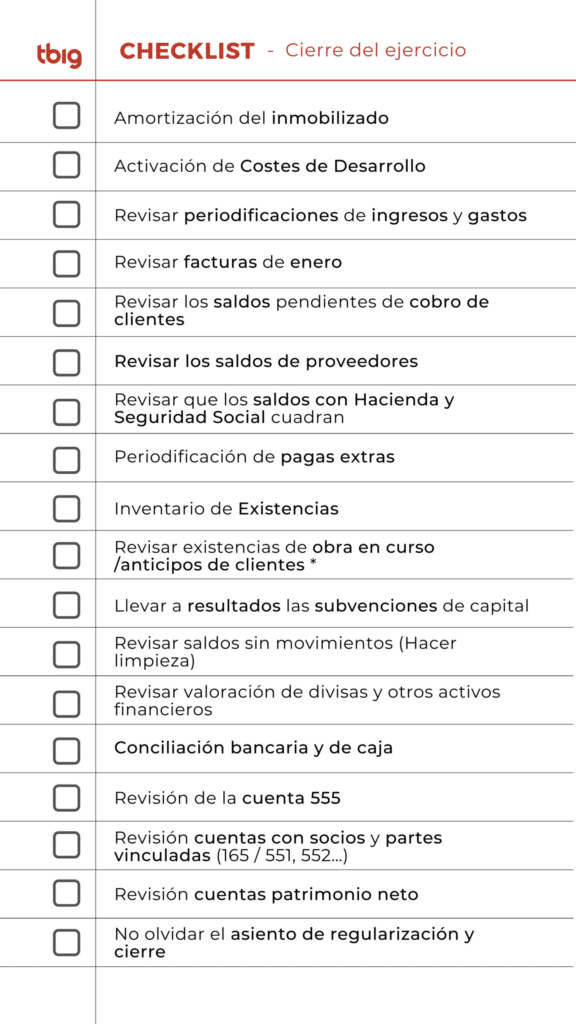Check the subvenciones de capital box
The image size is (576, 1024).
[x=67, y=605]
